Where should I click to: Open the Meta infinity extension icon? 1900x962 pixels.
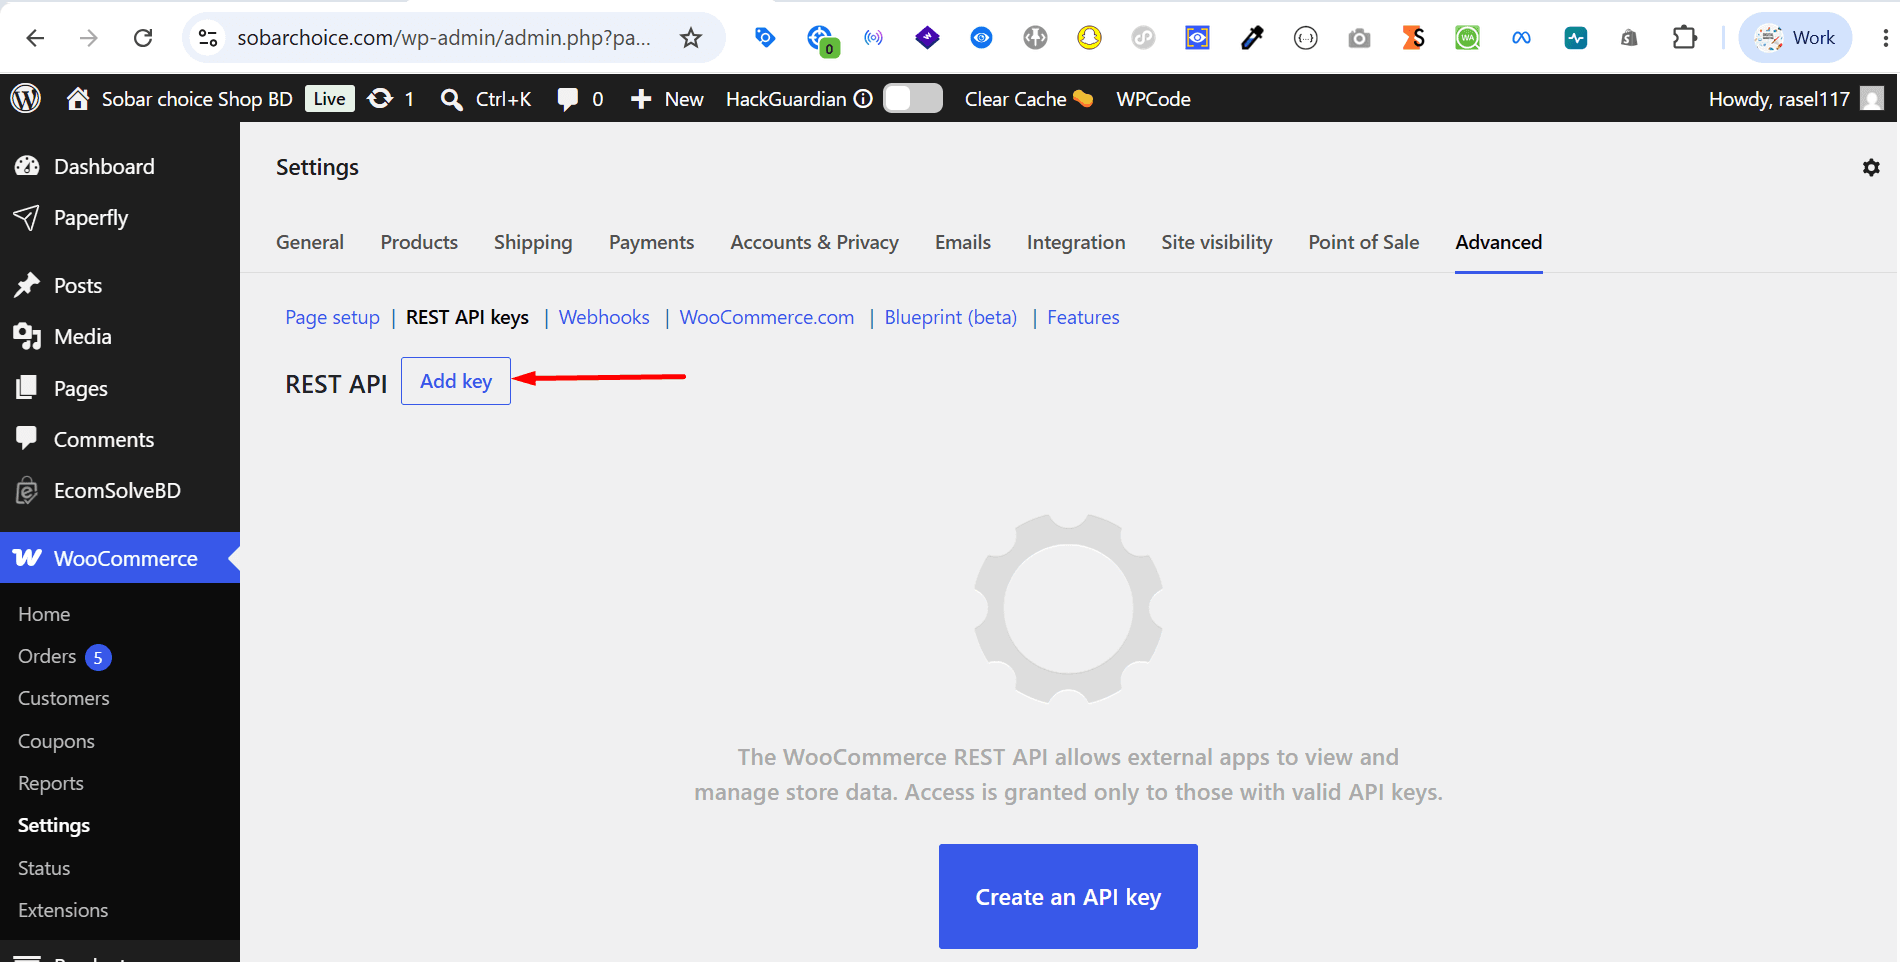point(1521,38)
